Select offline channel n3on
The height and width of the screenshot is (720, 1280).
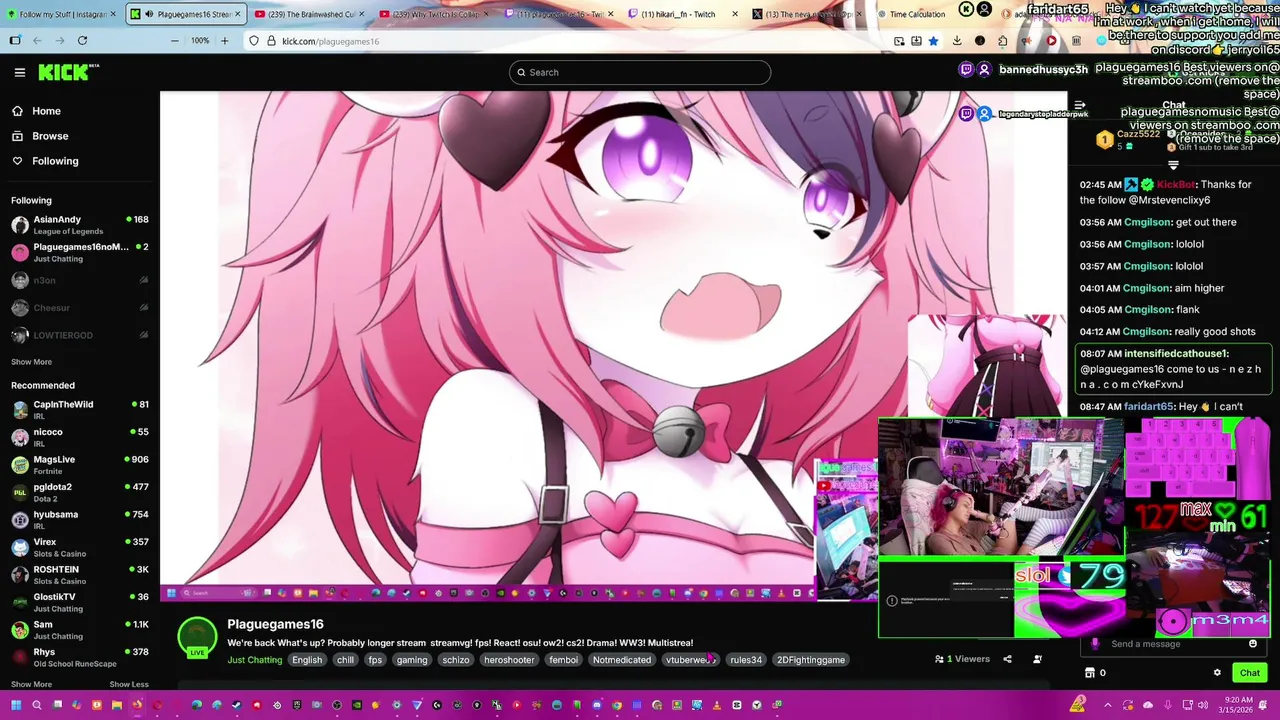[x=80, y=280]
